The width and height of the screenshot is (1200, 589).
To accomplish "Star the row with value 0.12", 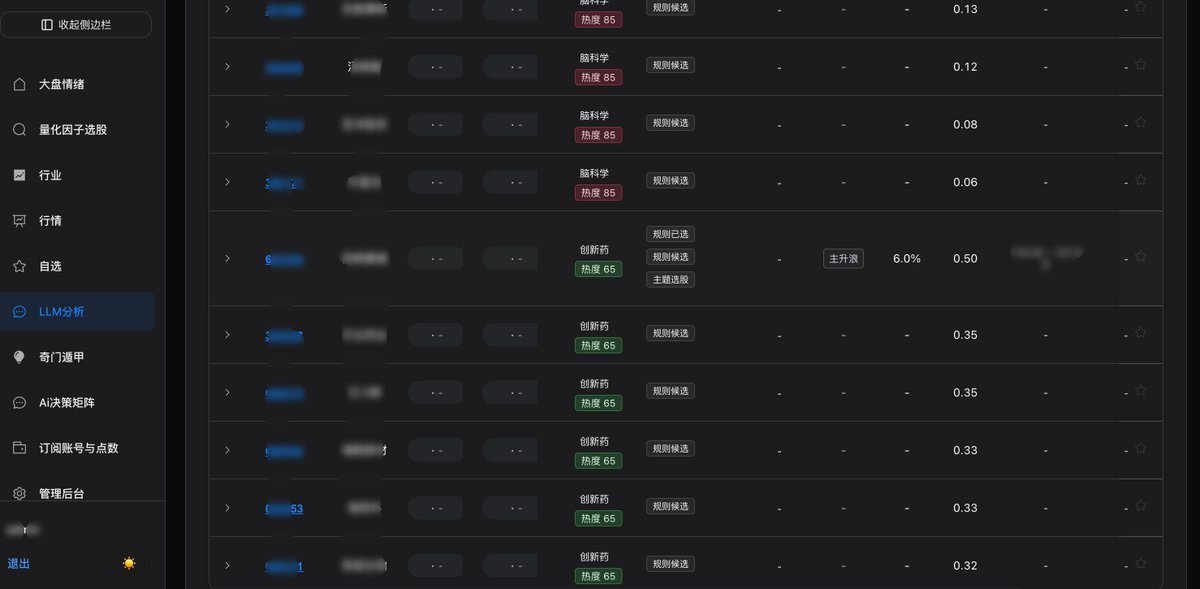I will coord(1141,65).
